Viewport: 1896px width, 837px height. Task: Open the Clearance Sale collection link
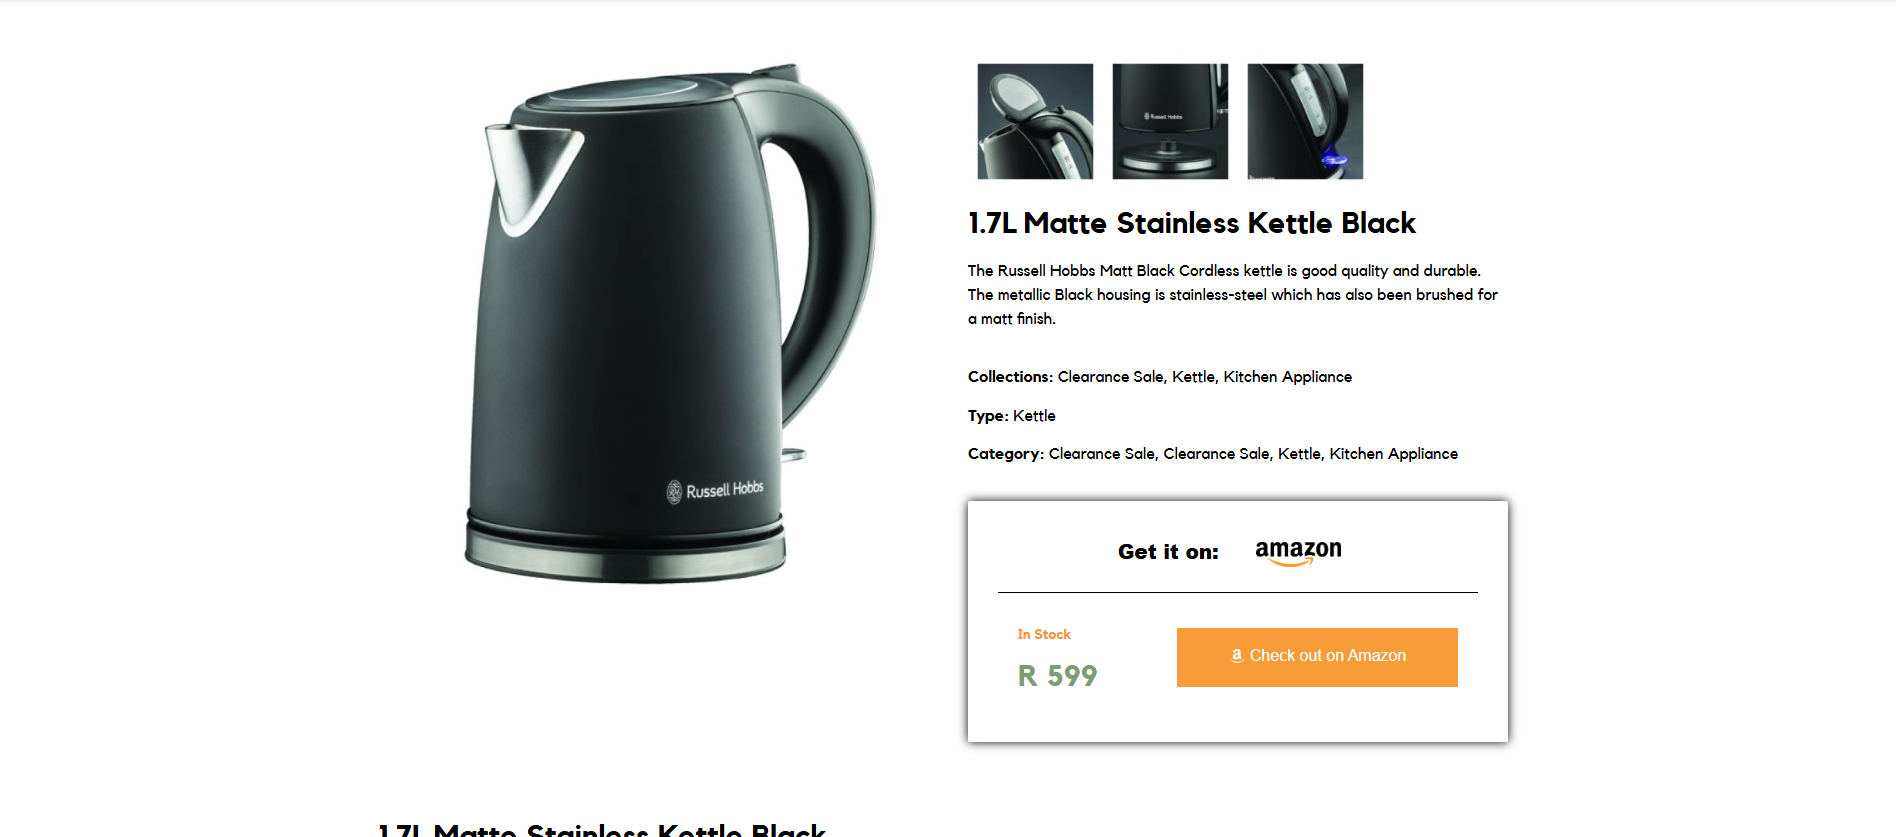coord(1110,377)
